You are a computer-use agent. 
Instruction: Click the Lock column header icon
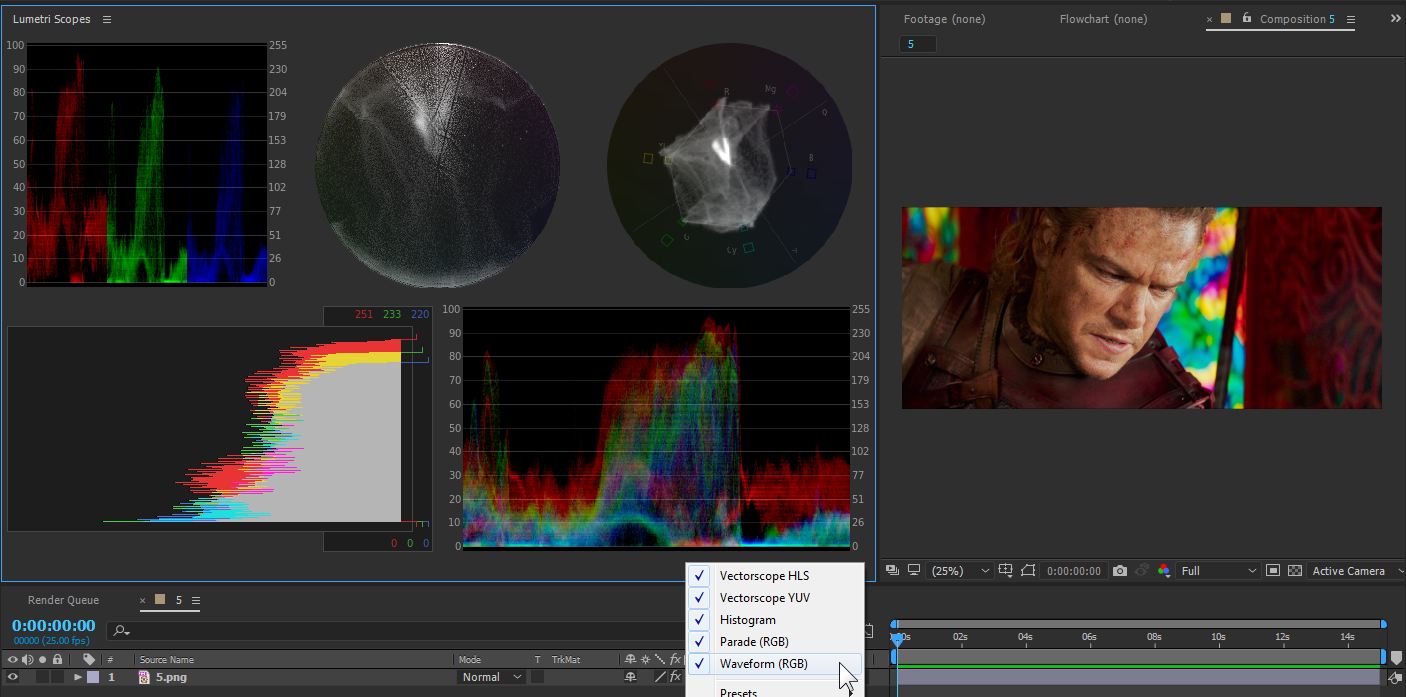(x=57, y=660)
